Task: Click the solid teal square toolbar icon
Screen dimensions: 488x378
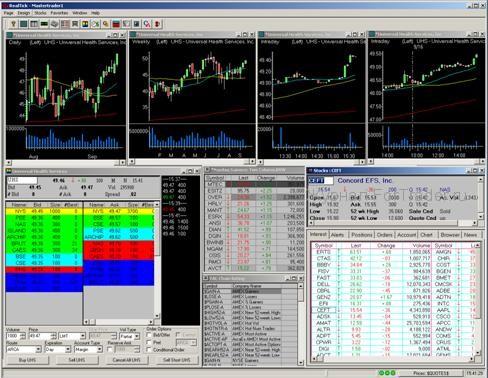Action: pyautogui.click(x=24, y=24)
